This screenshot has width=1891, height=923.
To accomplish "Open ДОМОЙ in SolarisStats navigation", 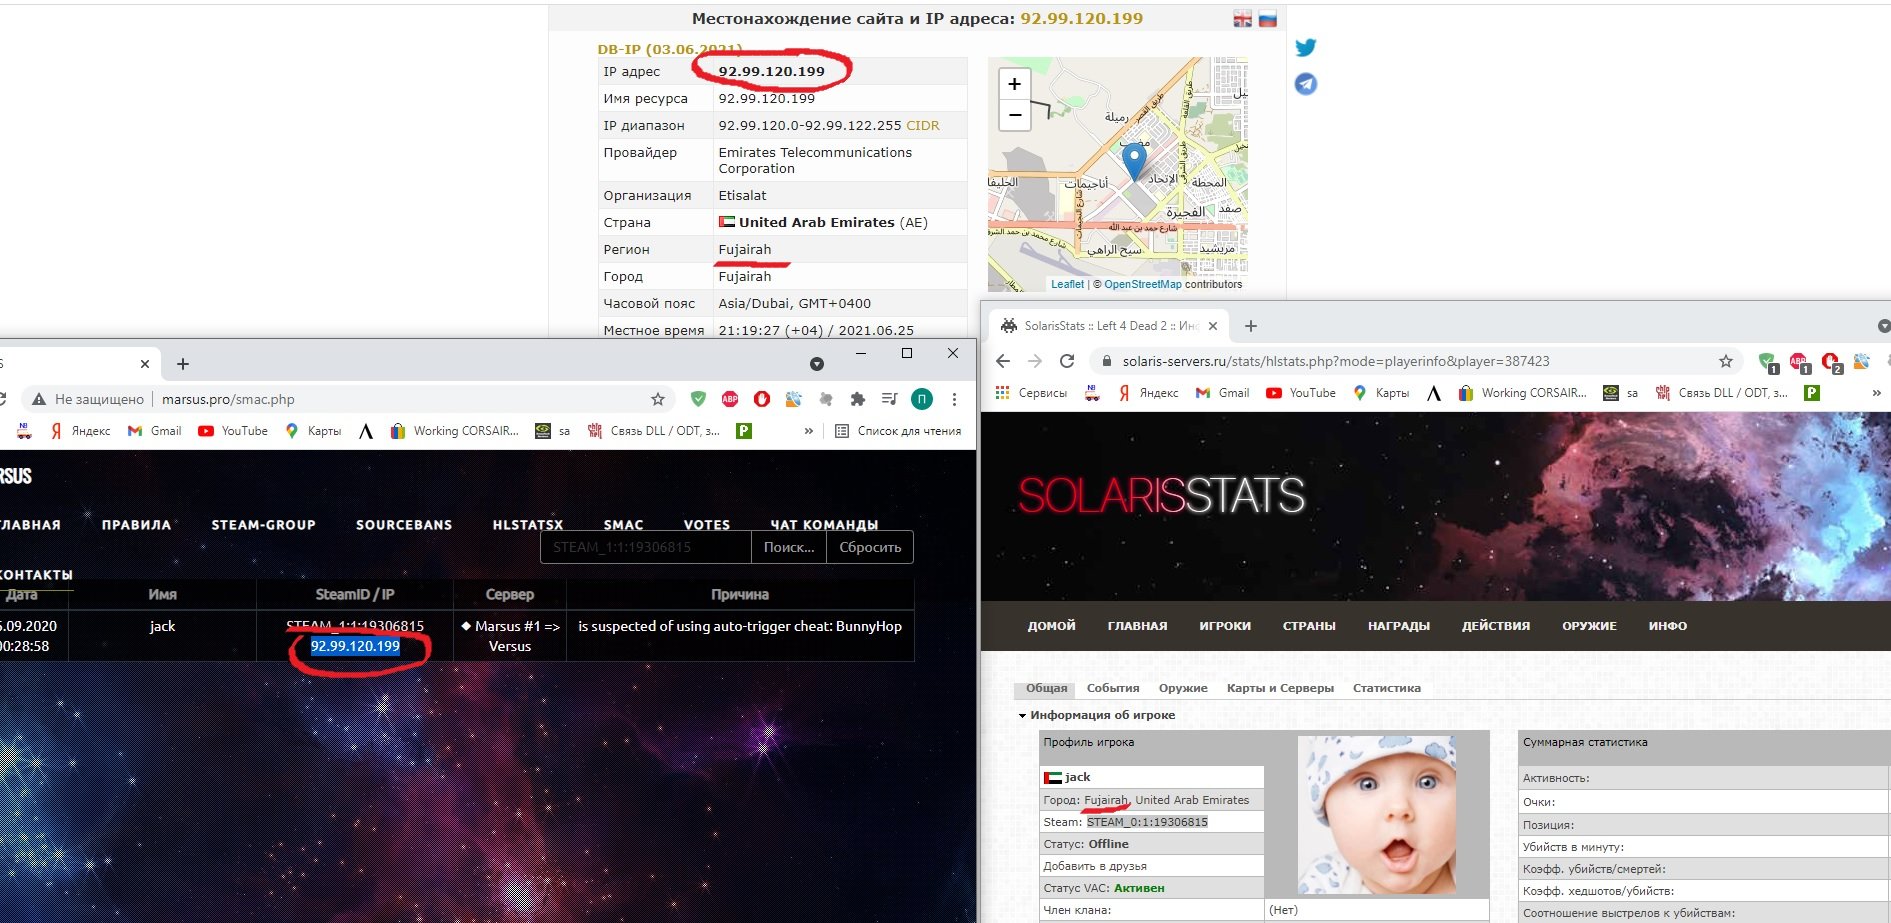I will click(x=1052, y=626).
